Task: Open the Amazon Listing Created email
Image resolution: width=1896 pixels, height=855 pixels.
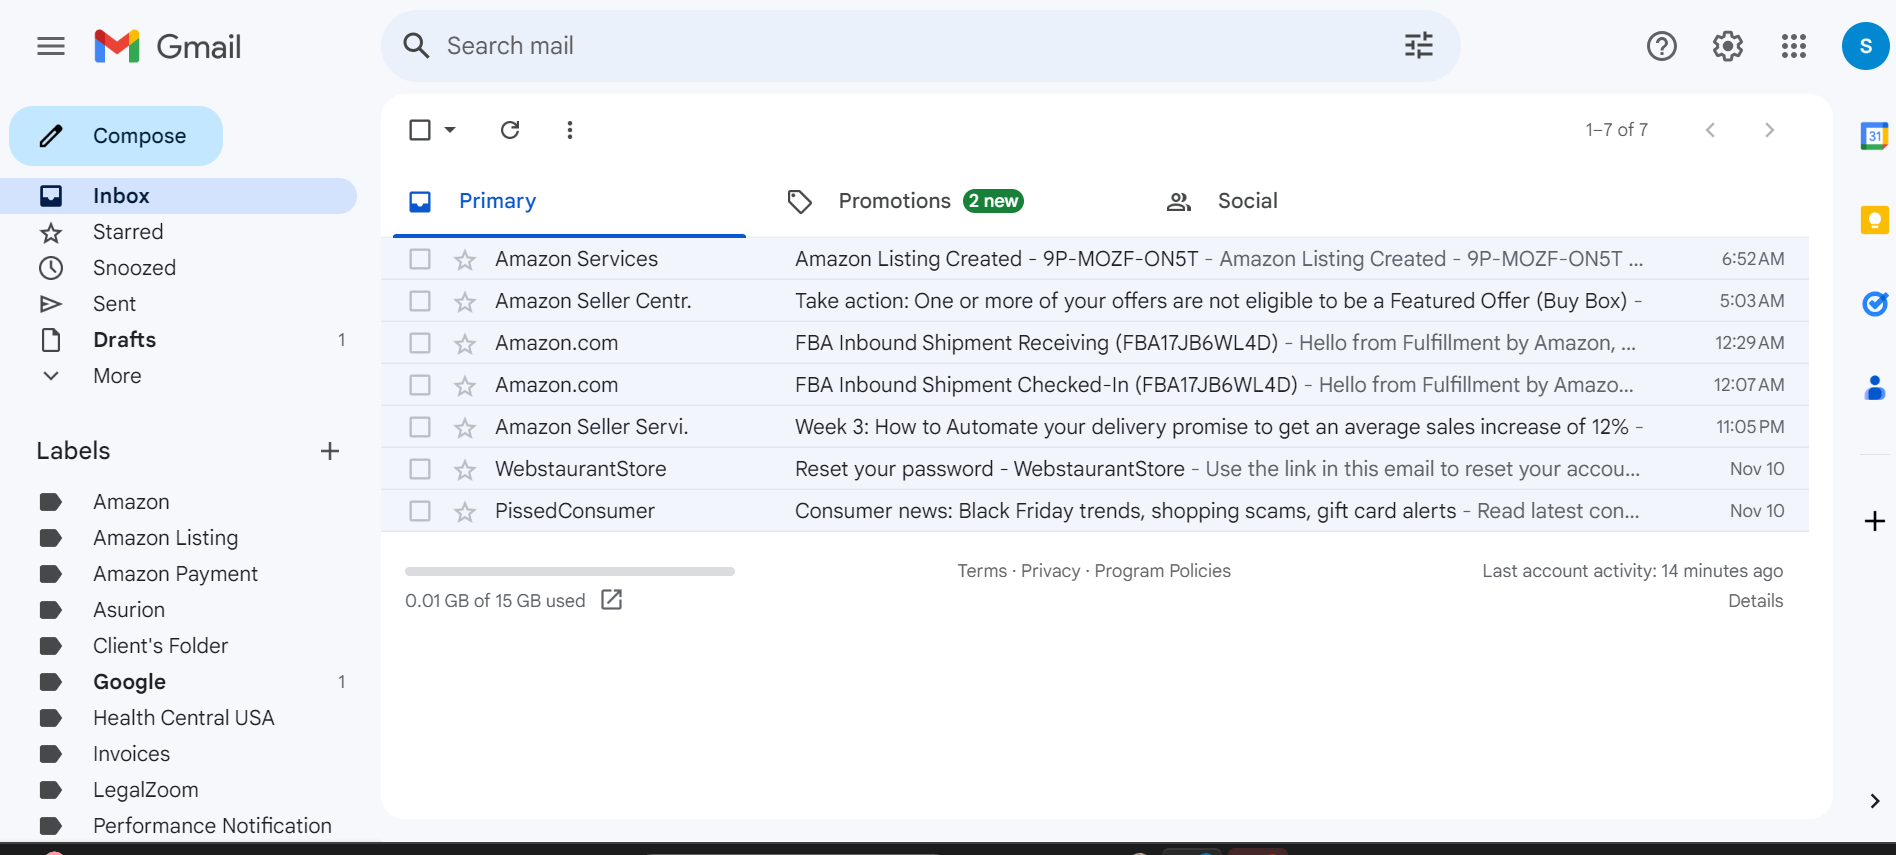Action: tap(1095, 259)
